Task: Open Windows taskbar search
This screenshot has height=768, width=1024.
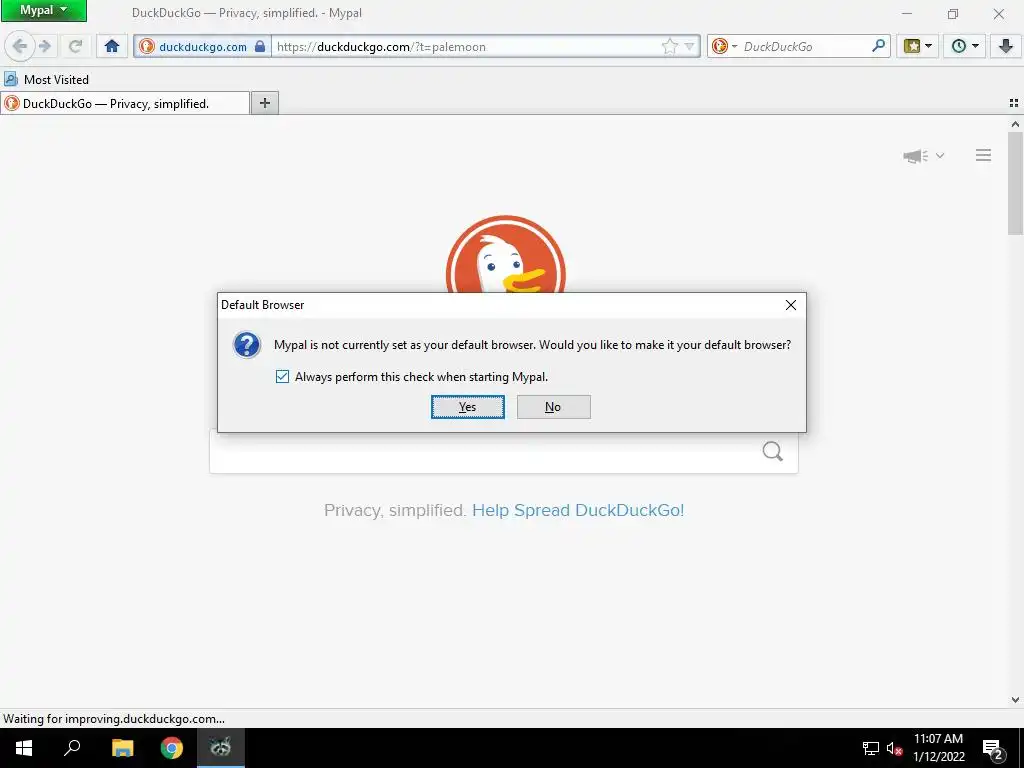Action: coord(72,748)
